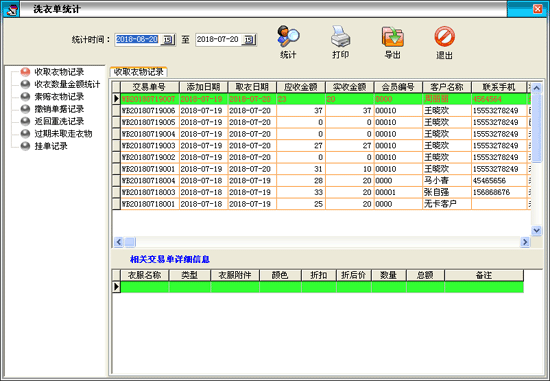Click customer name 周丽丽
The width and height of the screenshot is (550, 381).
436,99
